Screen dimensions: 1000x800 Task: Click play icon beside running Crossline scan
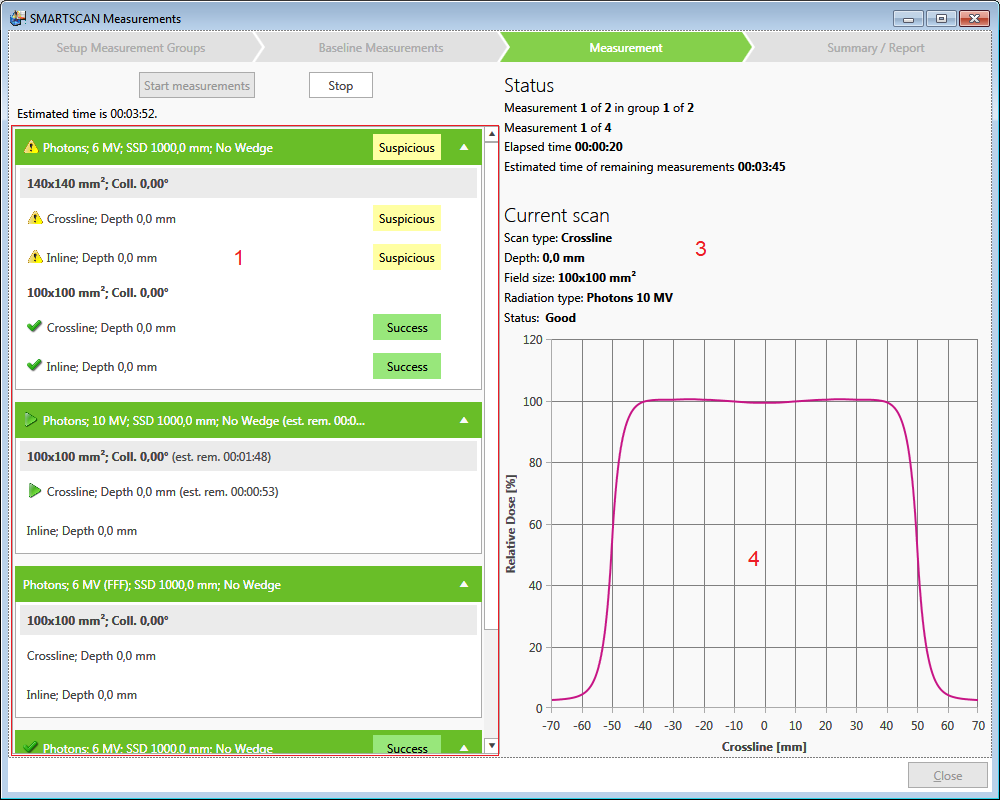click(x=35, y=491)
